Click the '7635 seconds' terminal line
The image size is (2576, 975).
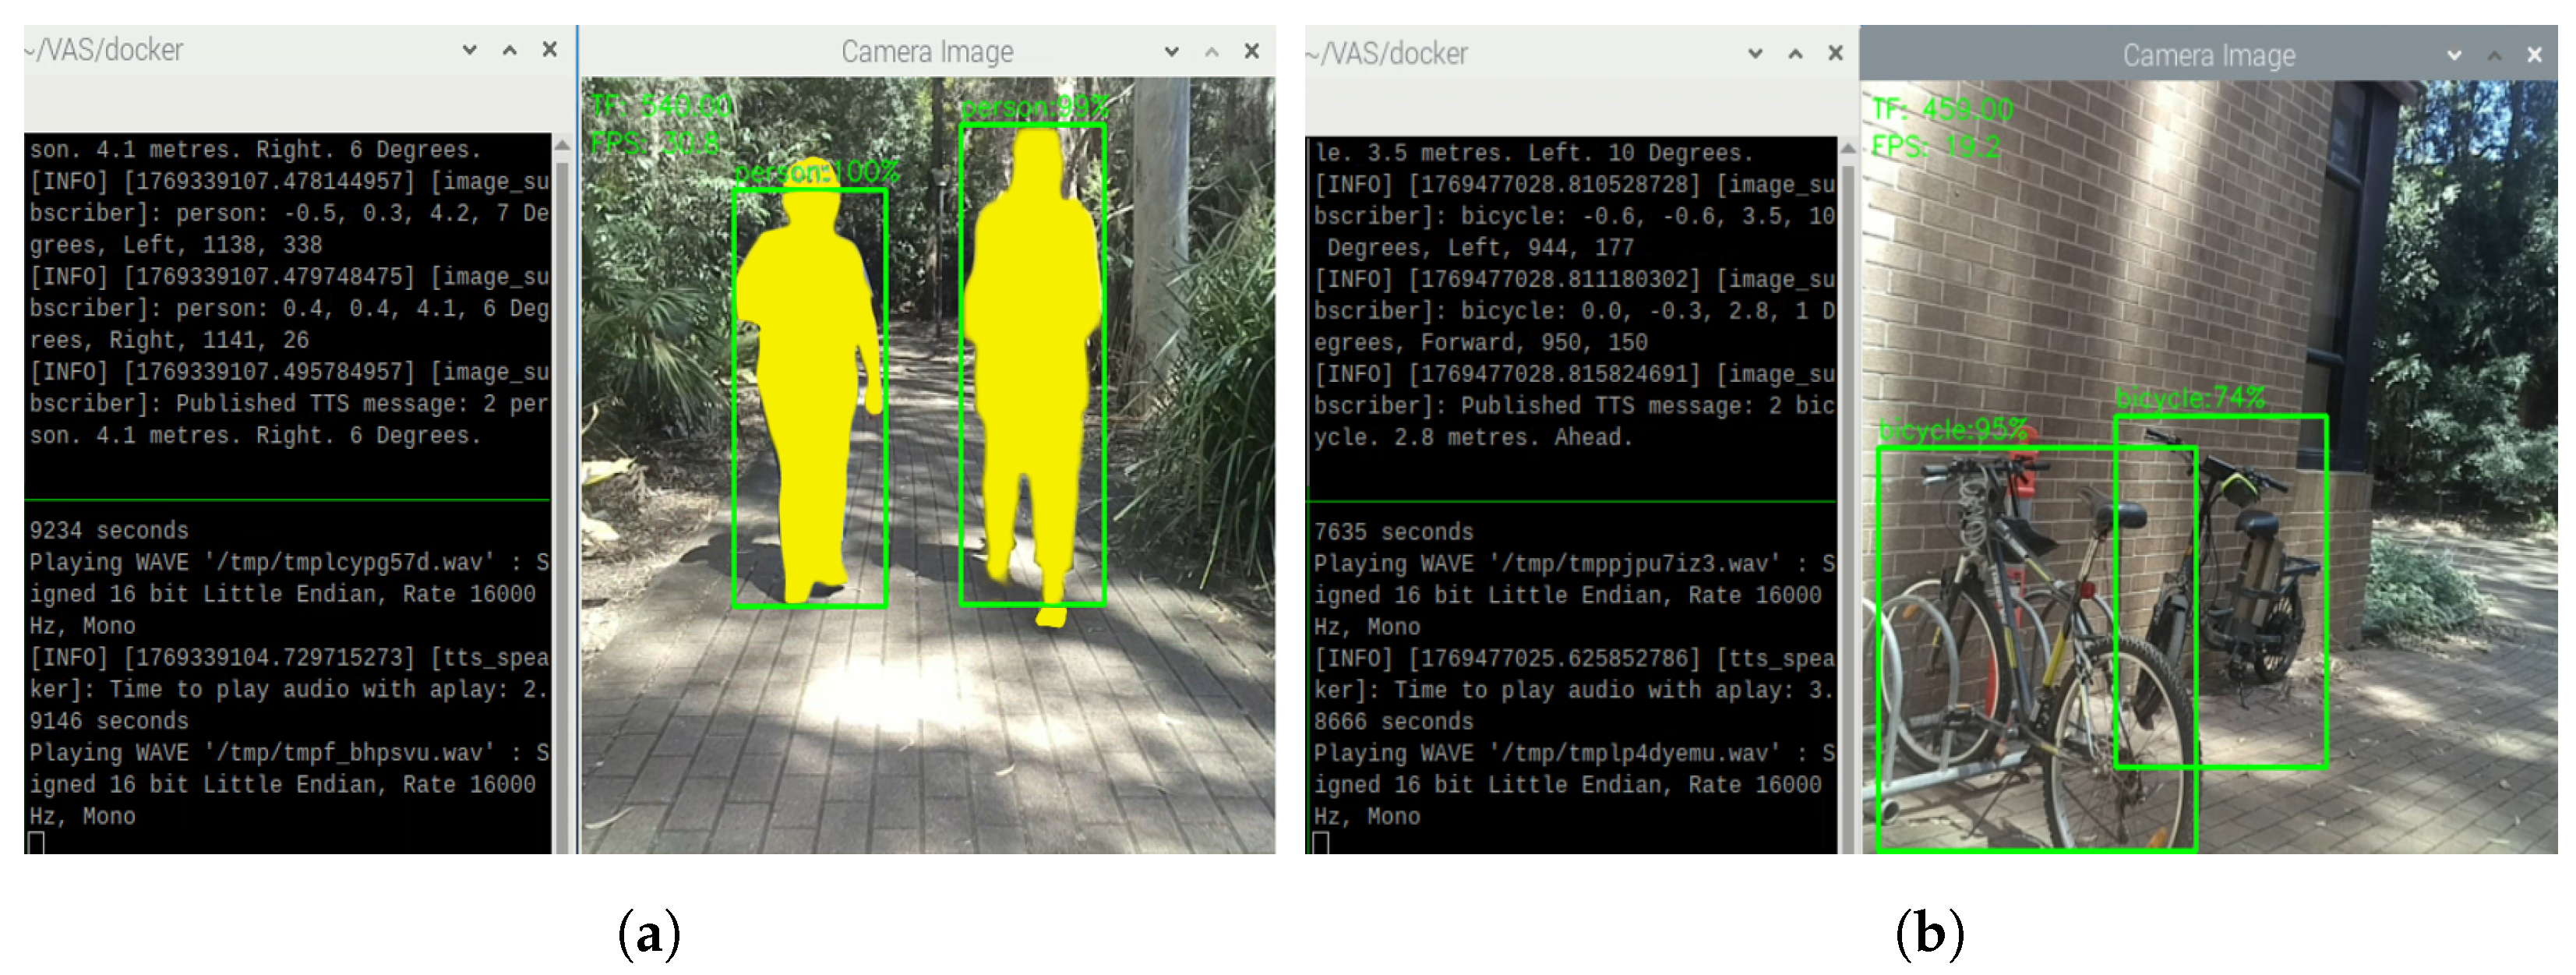tap(1394, 533)
